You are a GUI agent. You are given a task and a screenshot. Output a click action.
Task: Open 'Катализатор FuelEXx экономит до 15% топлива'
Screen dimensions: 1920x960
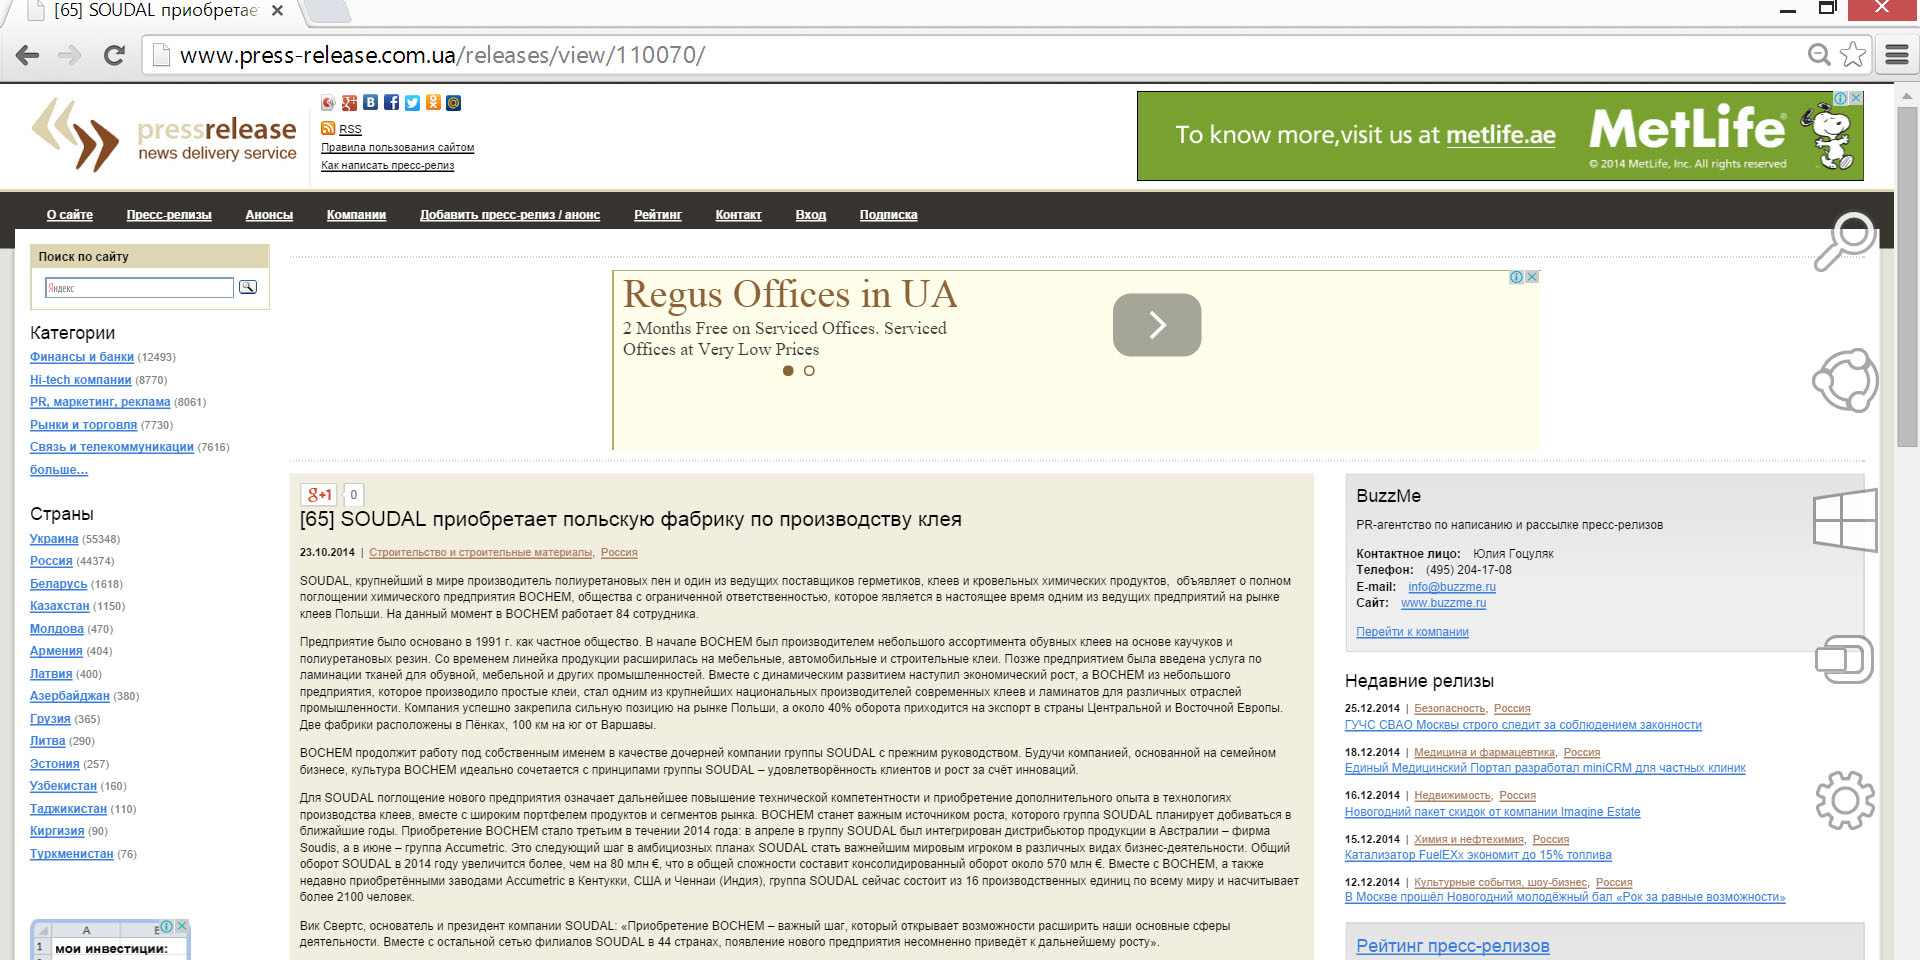coord(1478,855)
